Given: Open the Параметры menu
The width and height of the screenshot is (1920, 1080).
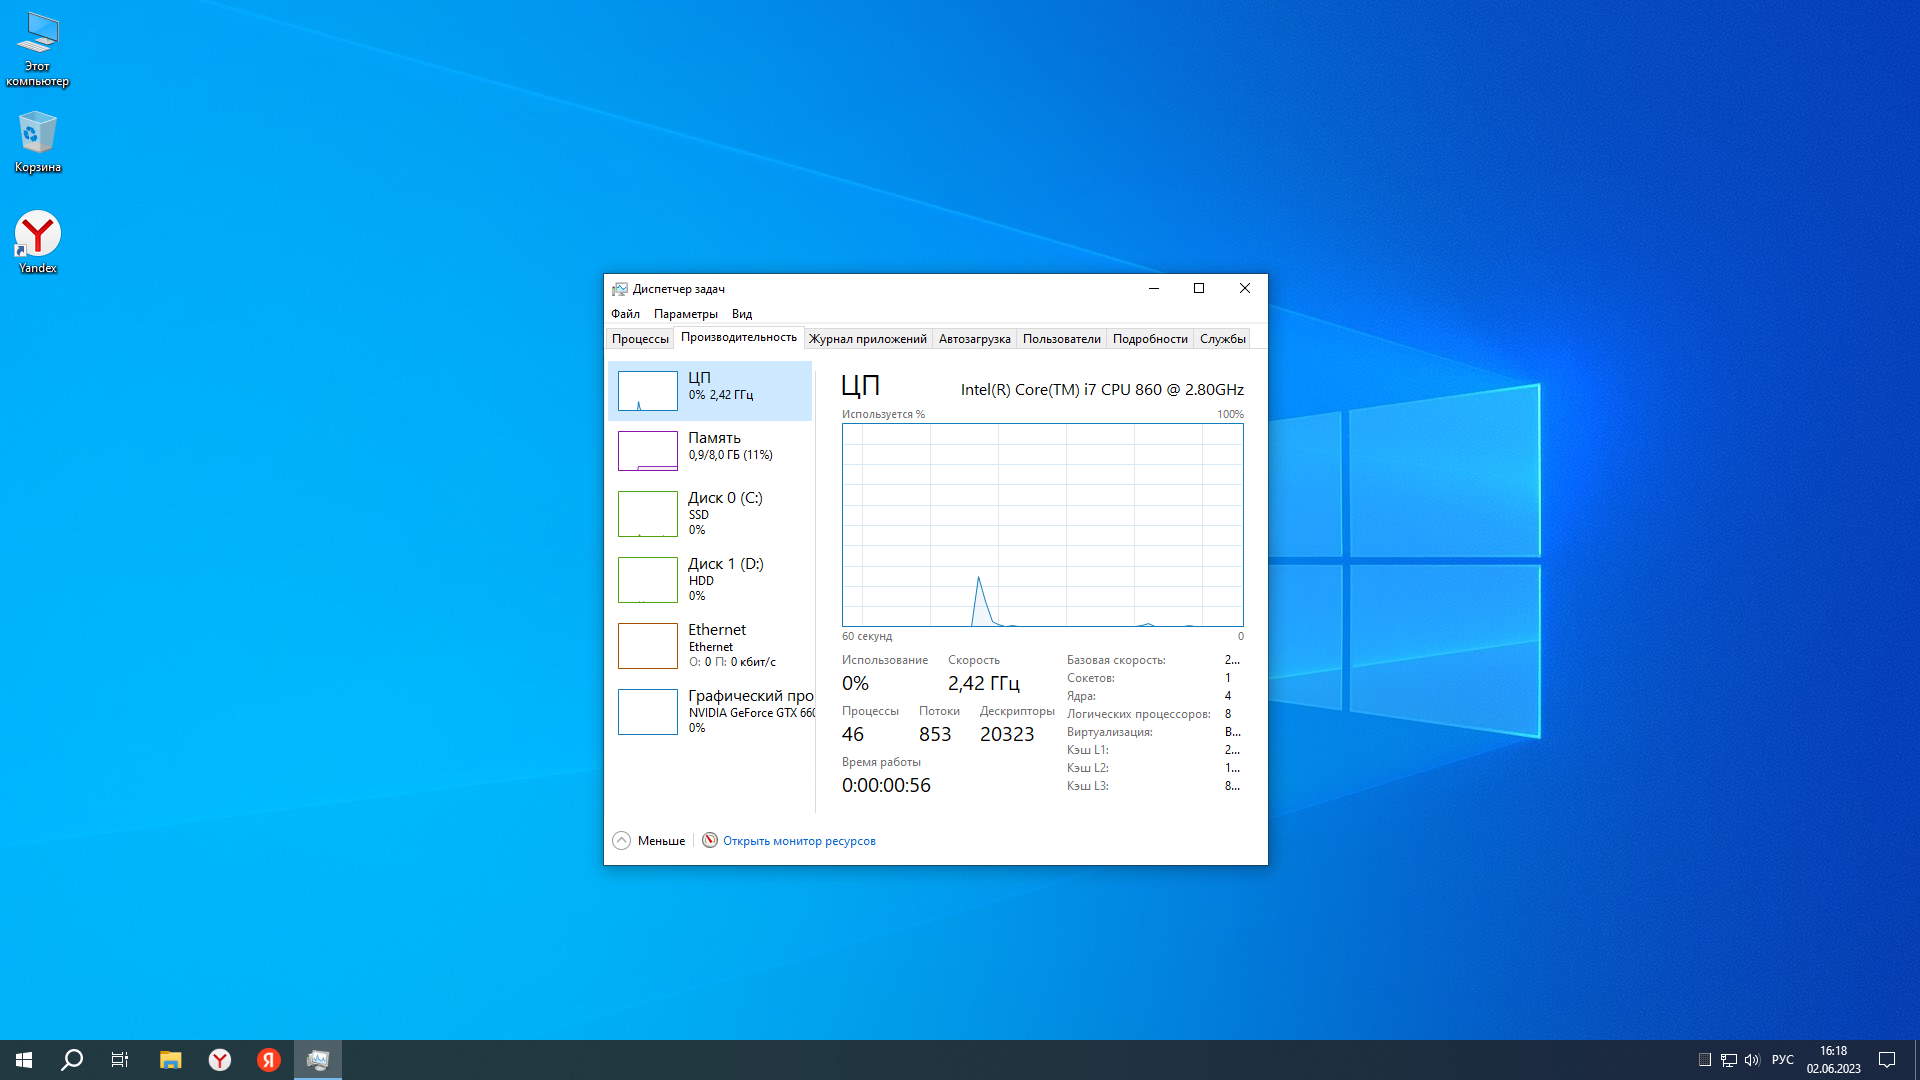Looking at the screenshot, I should coord(685,314).
